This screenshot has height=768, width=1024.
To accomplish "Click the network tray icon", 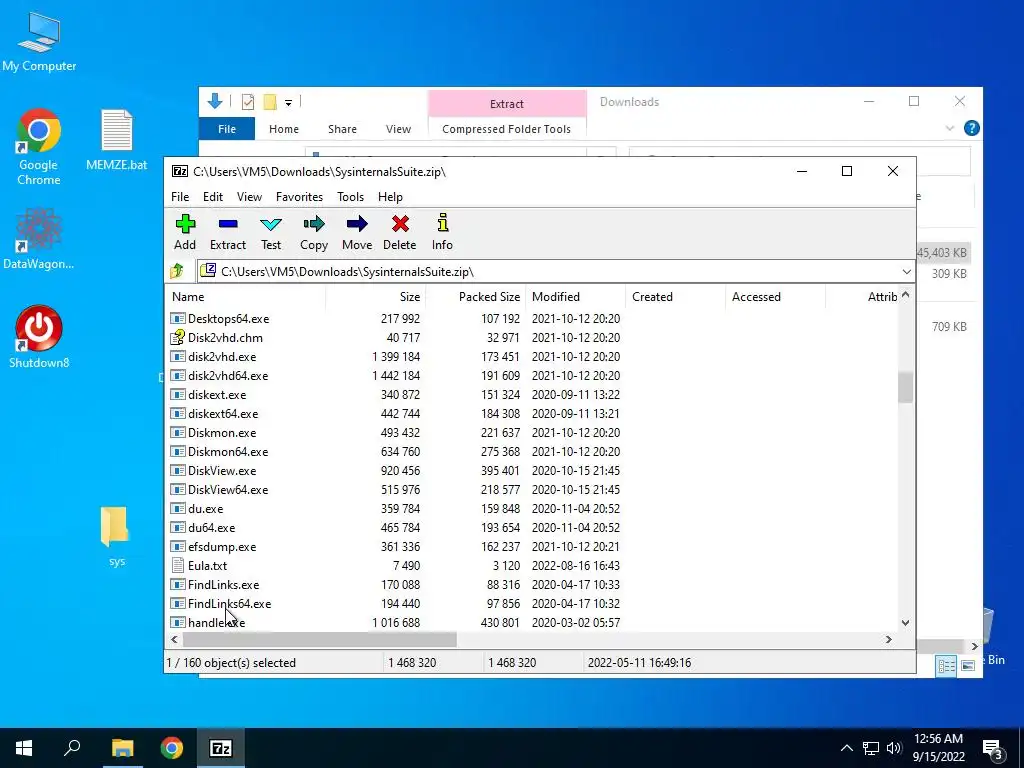I will click(x=871, y=748).
